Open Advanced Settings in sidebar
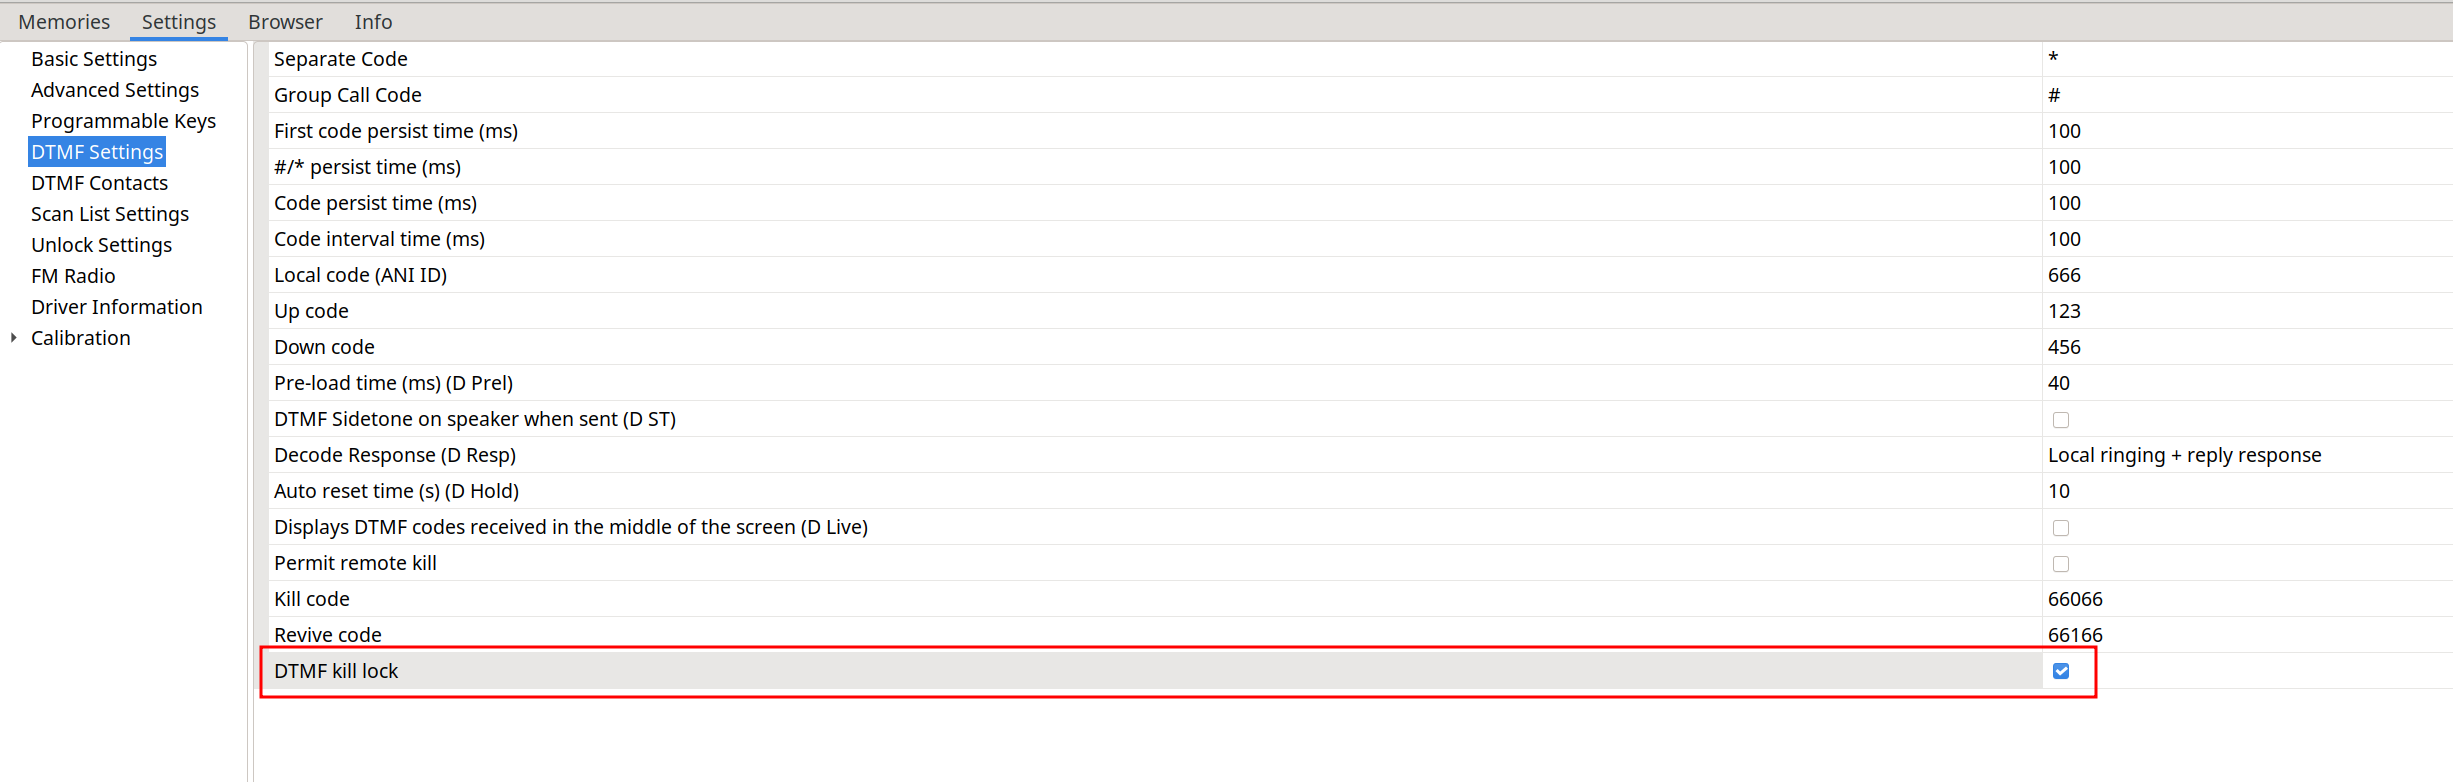This screenshot has width=2453, height=782. click(x=115, y=90)
